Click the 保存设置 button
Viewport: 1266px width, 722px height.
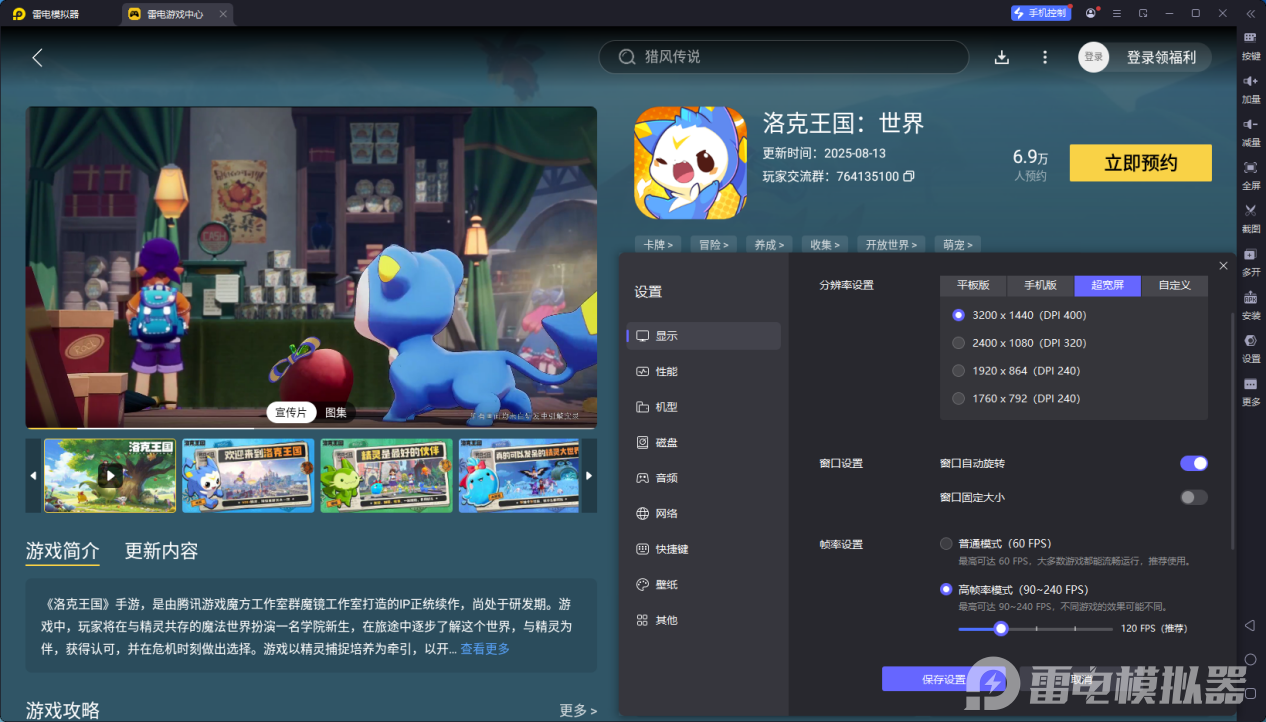(943, 679)
